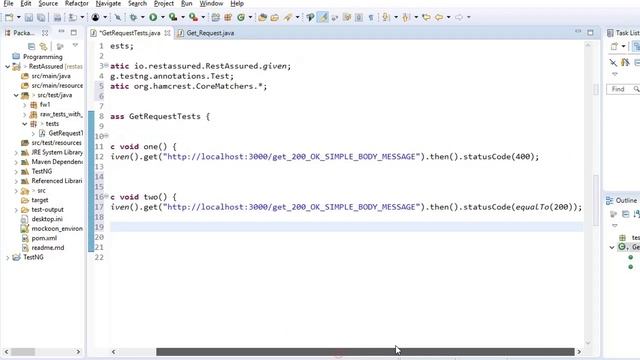Image resolution: width=640 pixels, height=360 pixels.
Task: Expand the JRE System Library node
Action: [x=16, y=153]
